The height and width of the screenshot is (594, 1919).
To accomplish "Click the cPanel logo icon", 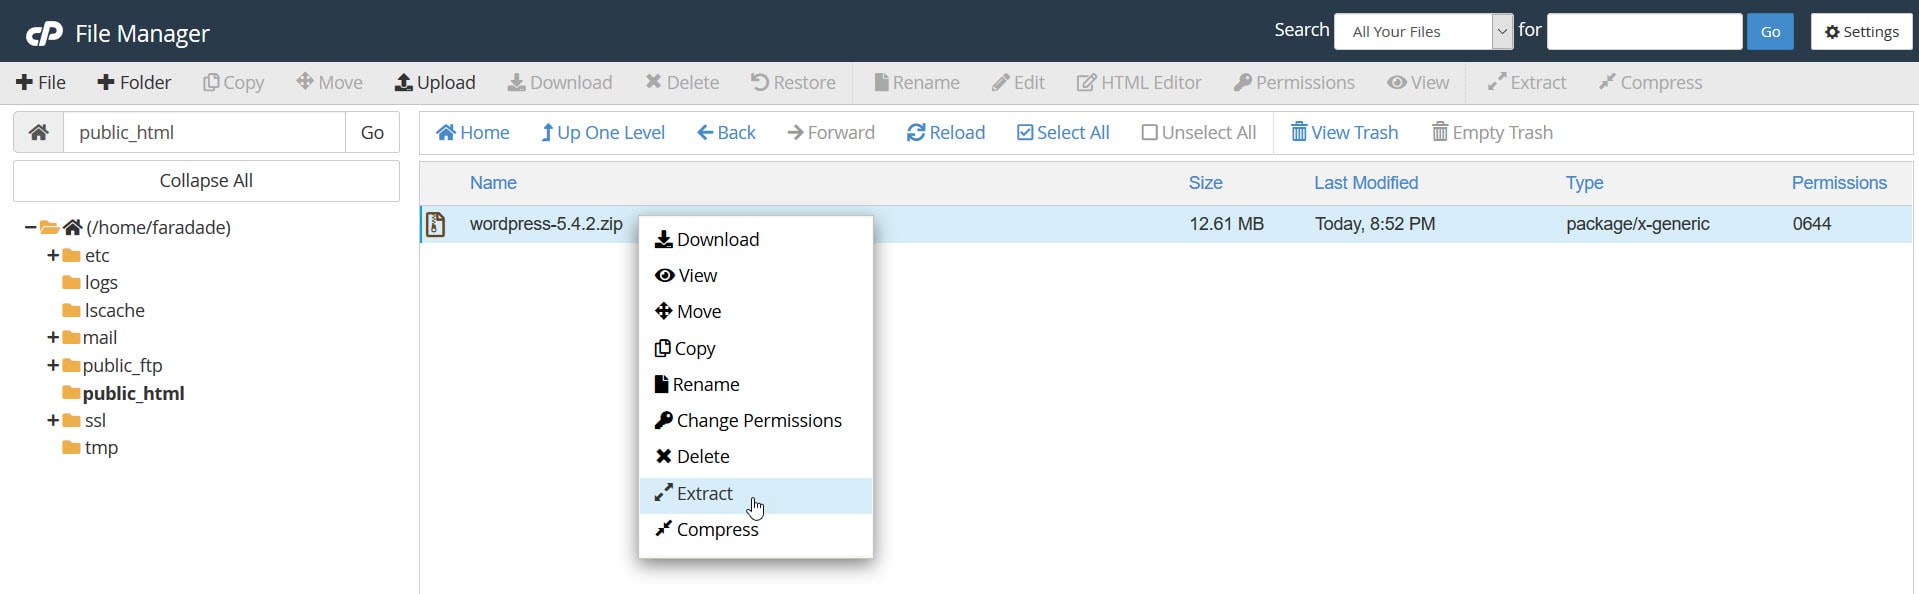I will tap(44, 34).
